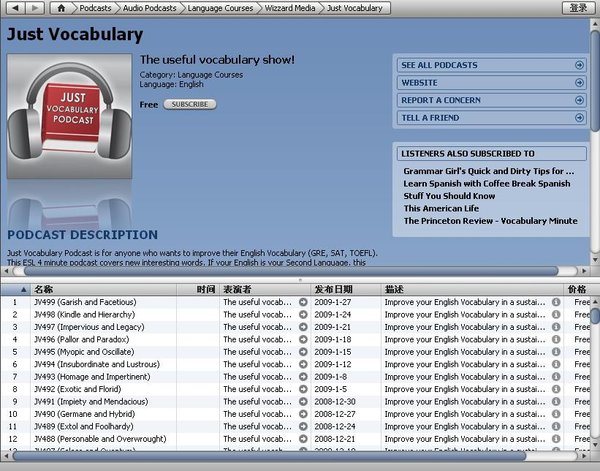The width and height of the screenshot is (600, 471).
Task: Click artist arrow icon in JV498 row
Action: (303, 315)
